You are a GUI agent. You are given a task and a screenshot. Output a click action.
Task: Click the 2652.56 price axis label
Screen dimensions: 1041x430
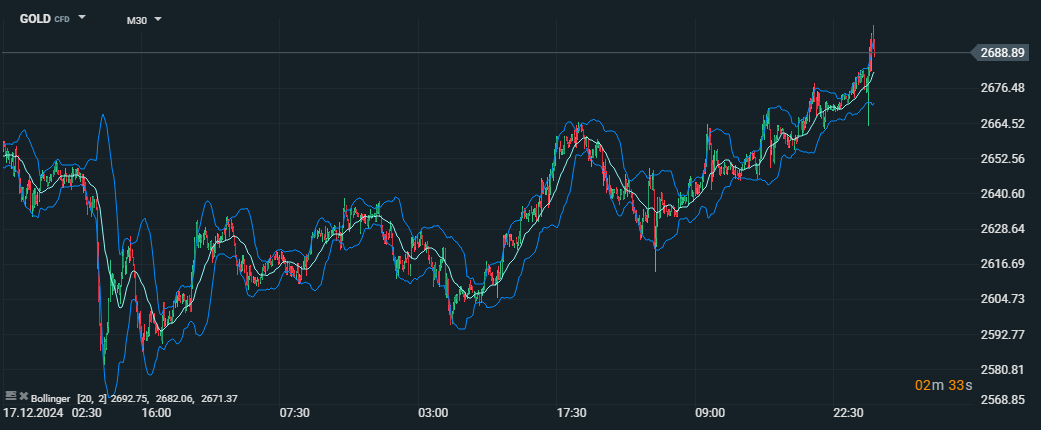click(x=1004, y=159)
